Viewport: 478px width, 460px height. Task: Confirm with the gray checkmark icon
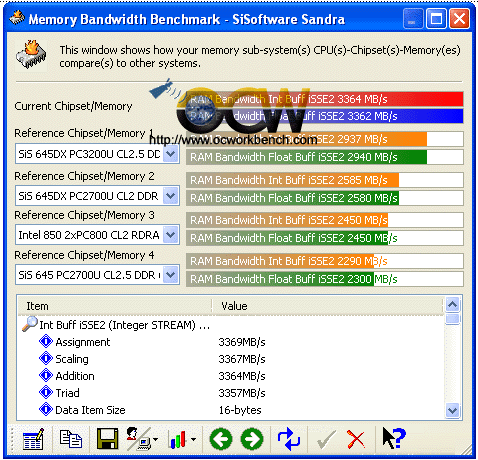(326, 440)
